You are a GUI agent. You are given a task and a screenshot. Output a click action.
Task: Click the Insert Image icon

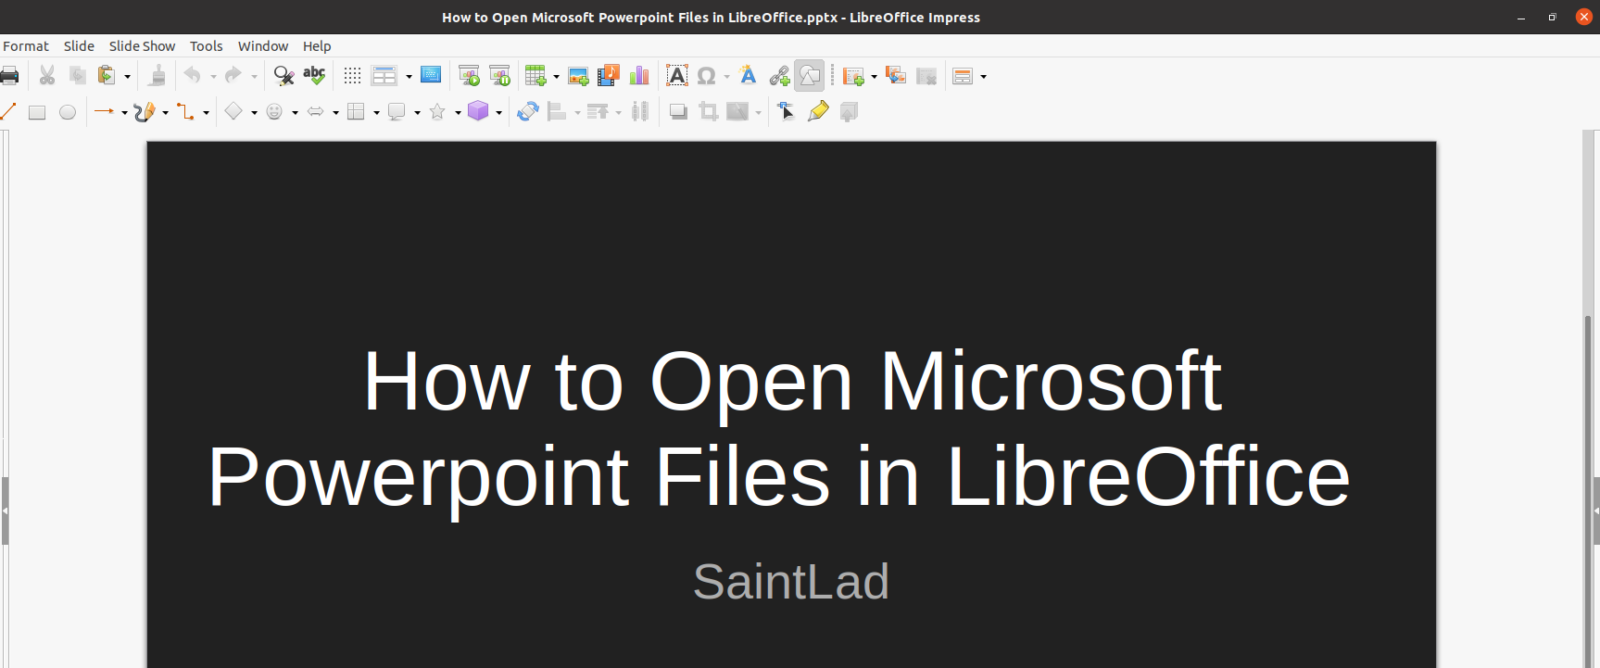pyautogui.click(x=578, y=76)
